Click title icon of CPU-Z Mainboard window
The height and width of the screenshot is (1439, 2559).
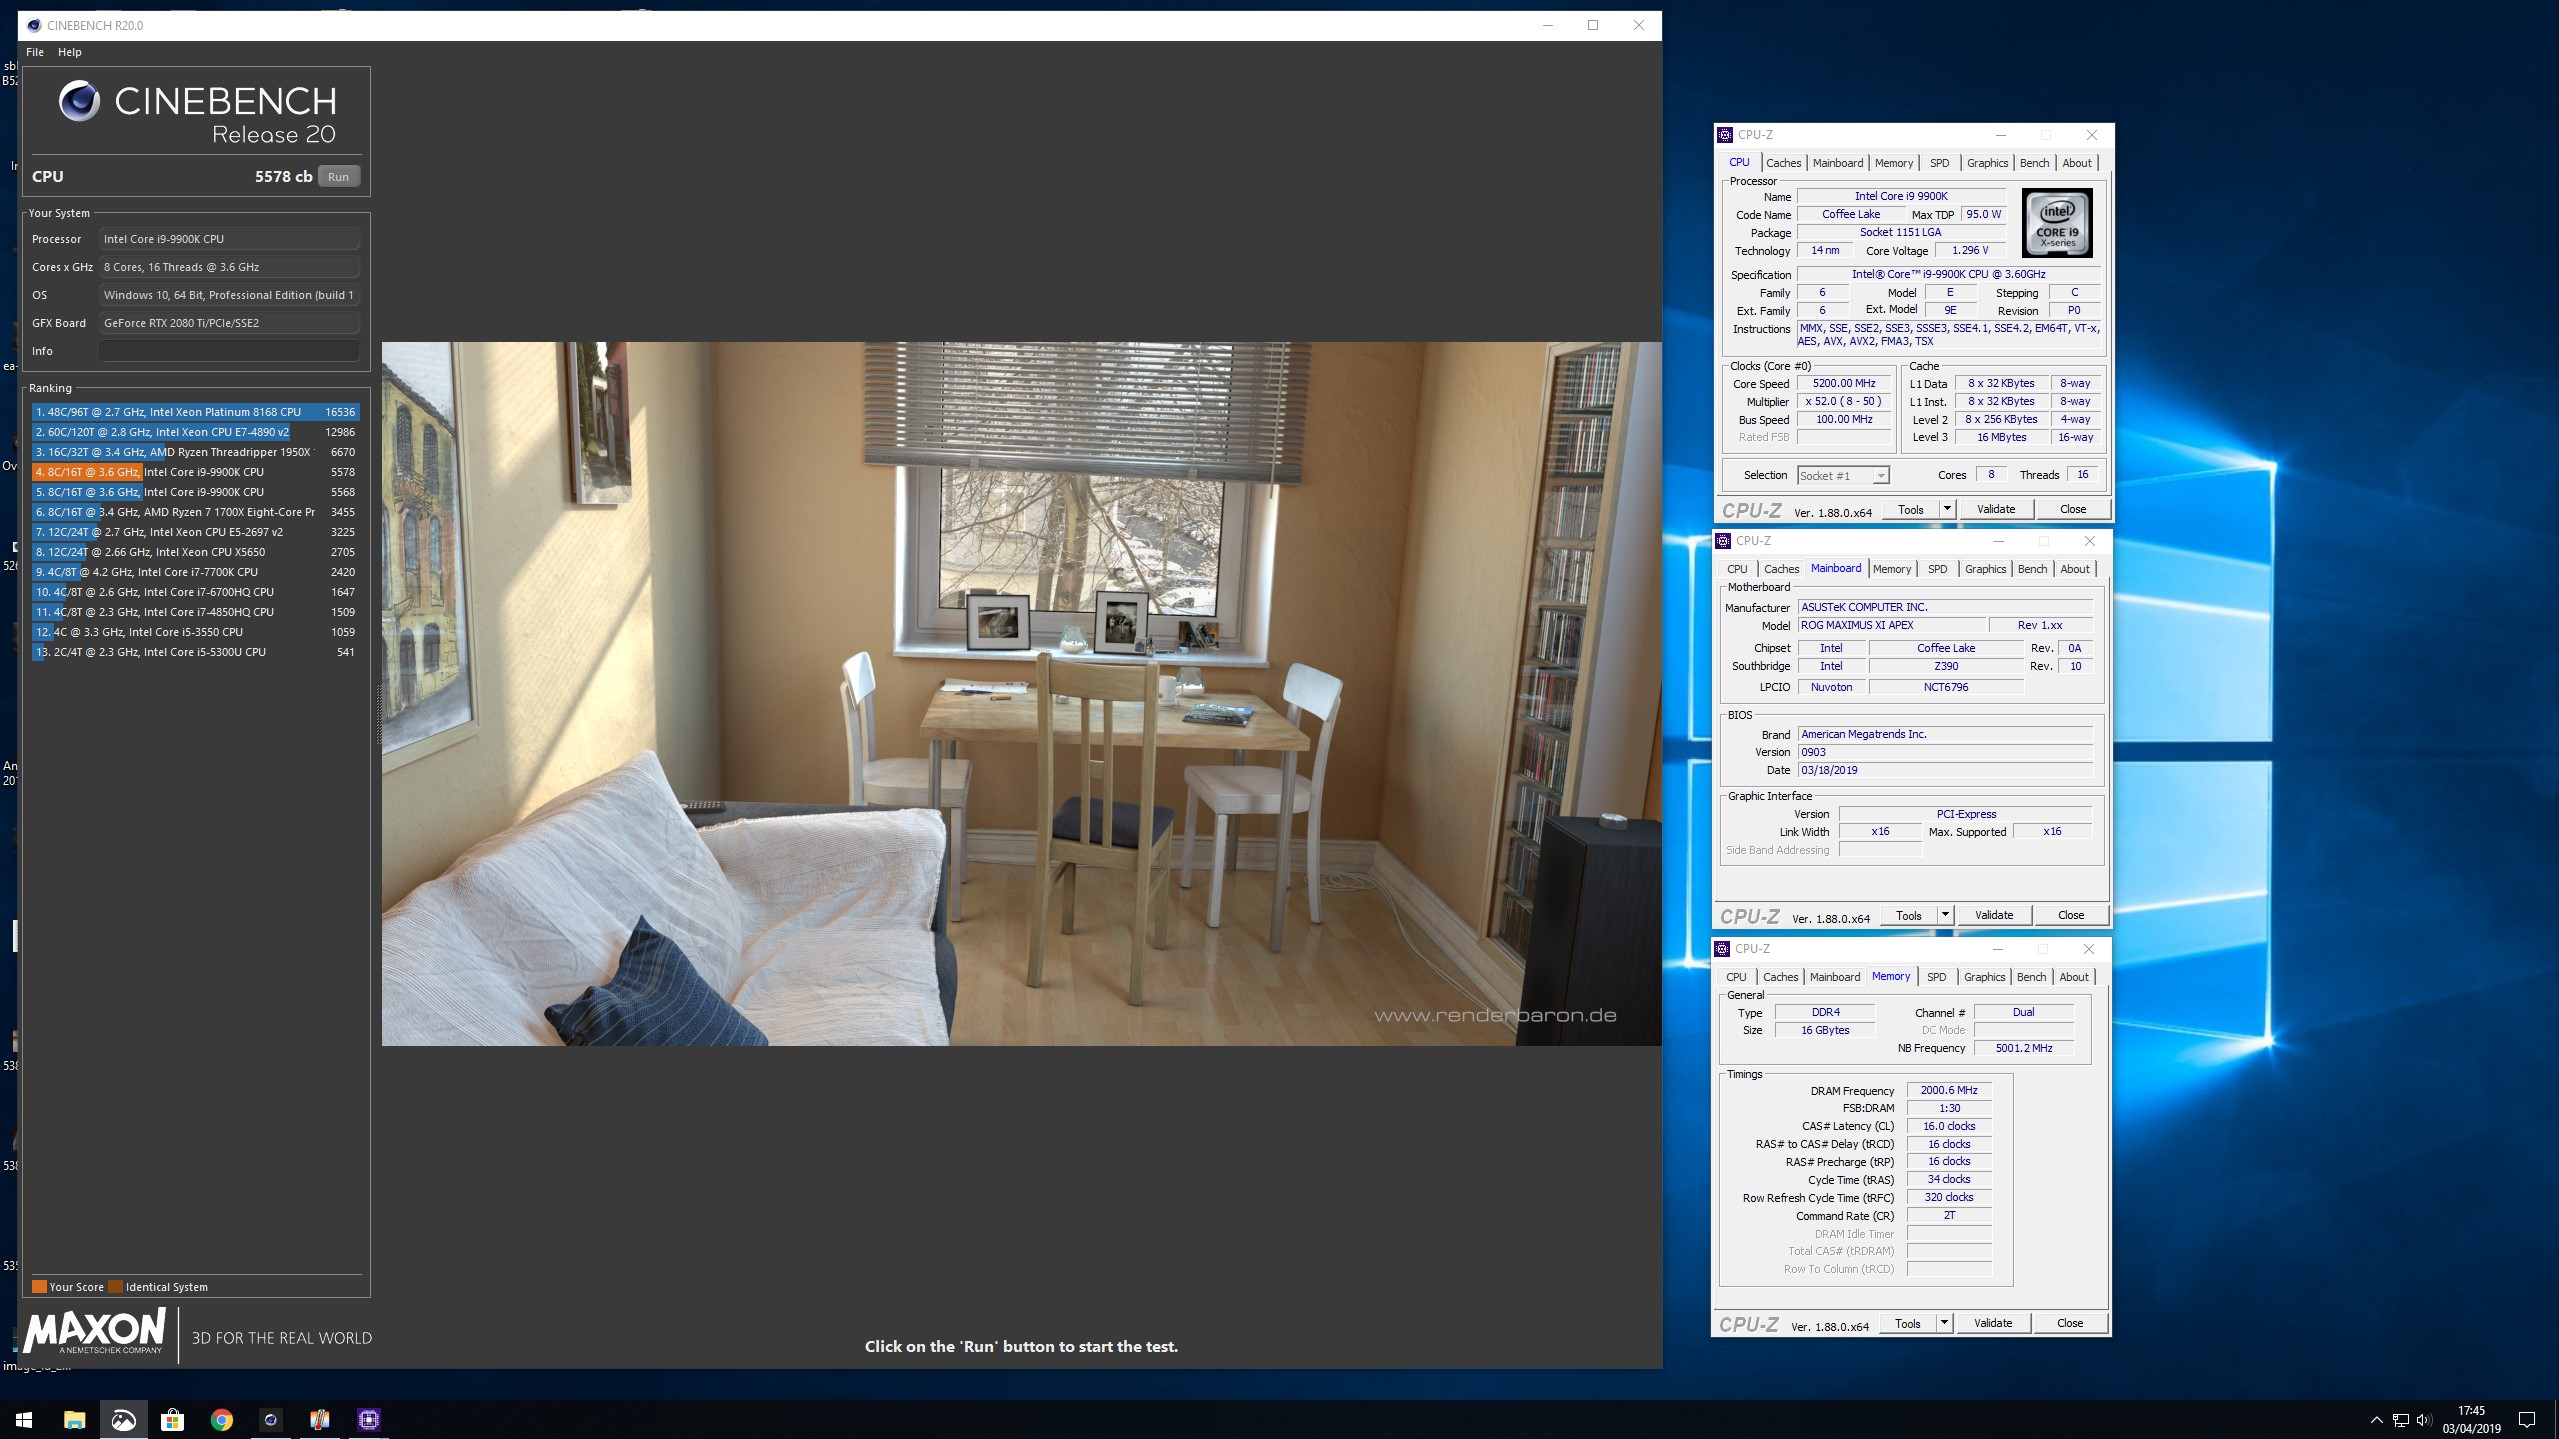click(x=1723, y=541)
